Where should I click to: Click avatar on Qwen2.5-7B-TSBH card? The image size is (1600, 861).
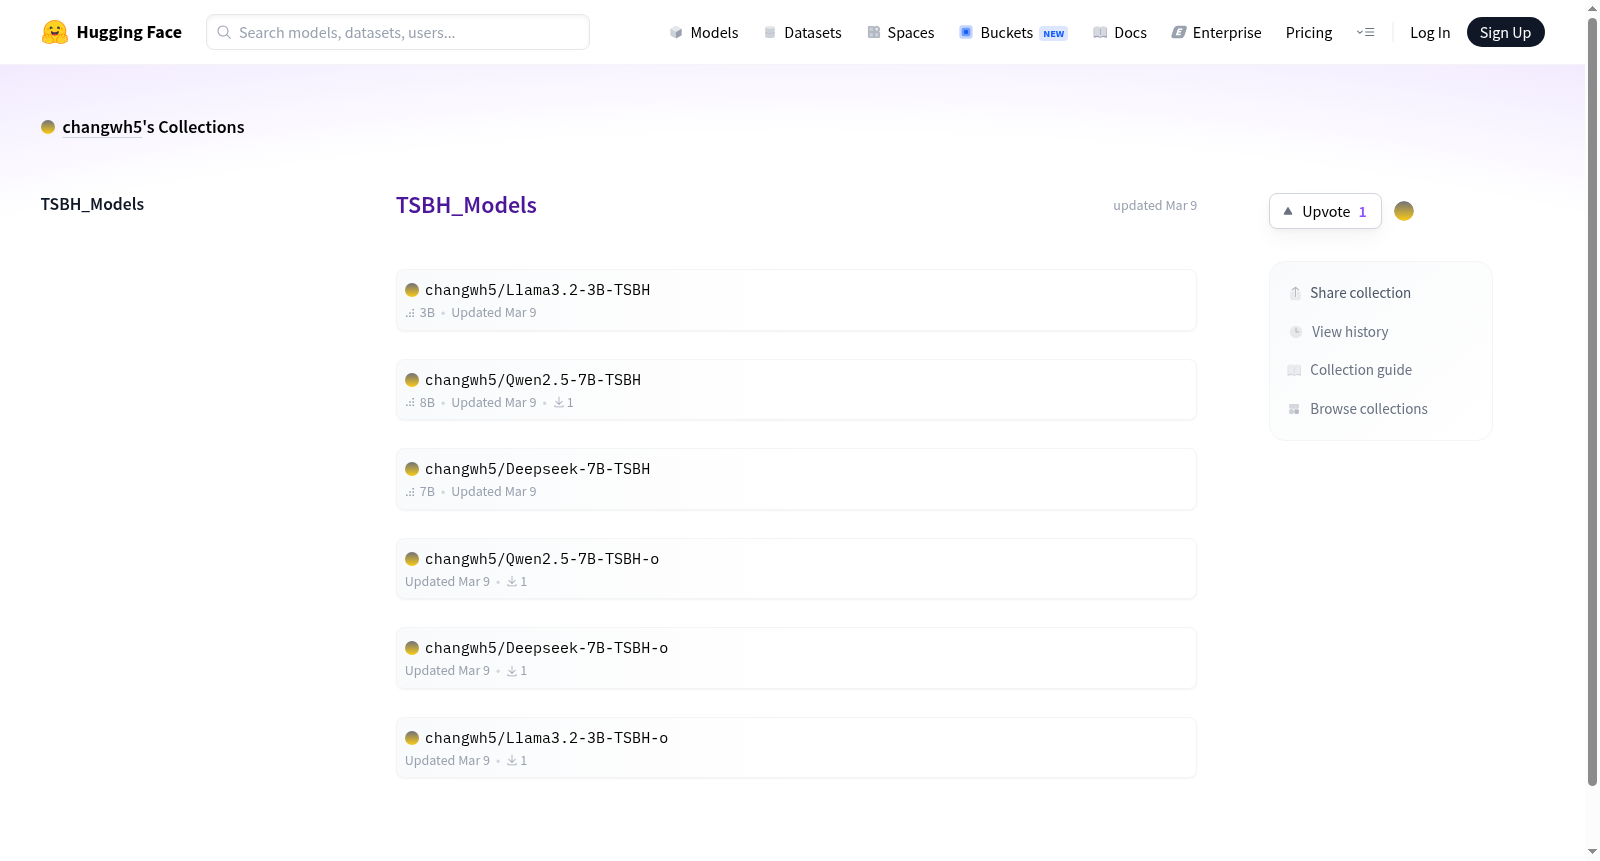pos(412,380)
